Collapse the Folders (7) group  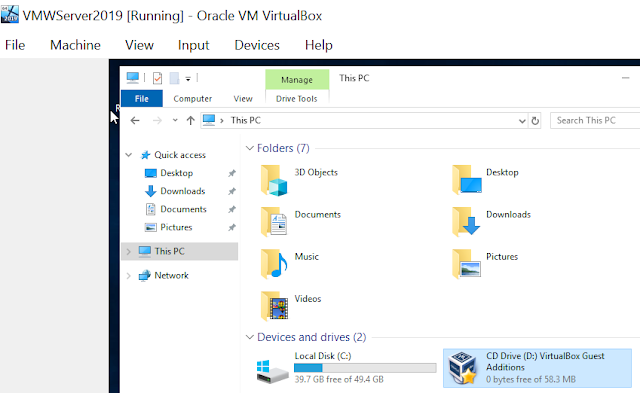(250, 148)
